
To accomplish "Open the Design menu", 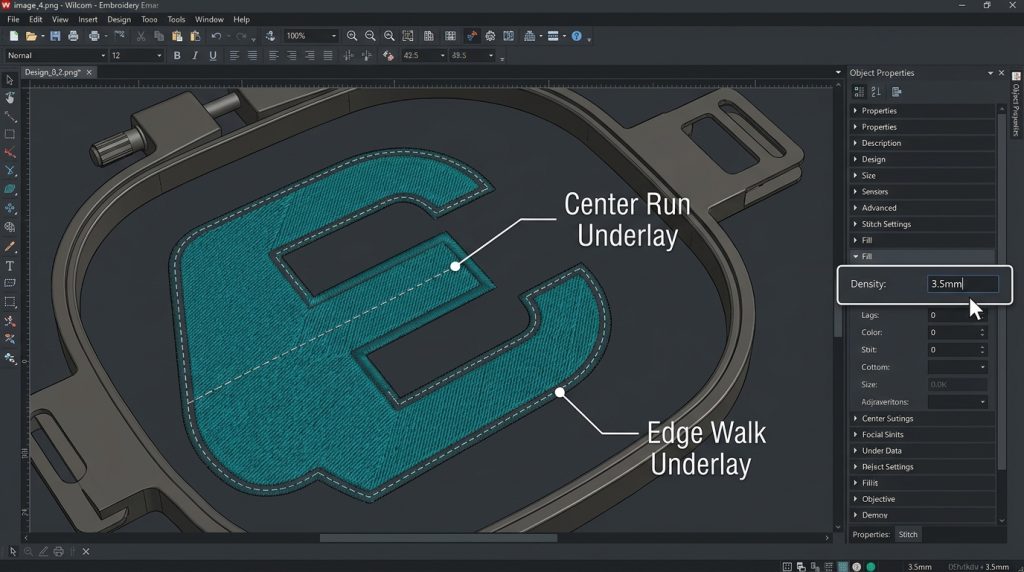I will (x=118, y=19).
